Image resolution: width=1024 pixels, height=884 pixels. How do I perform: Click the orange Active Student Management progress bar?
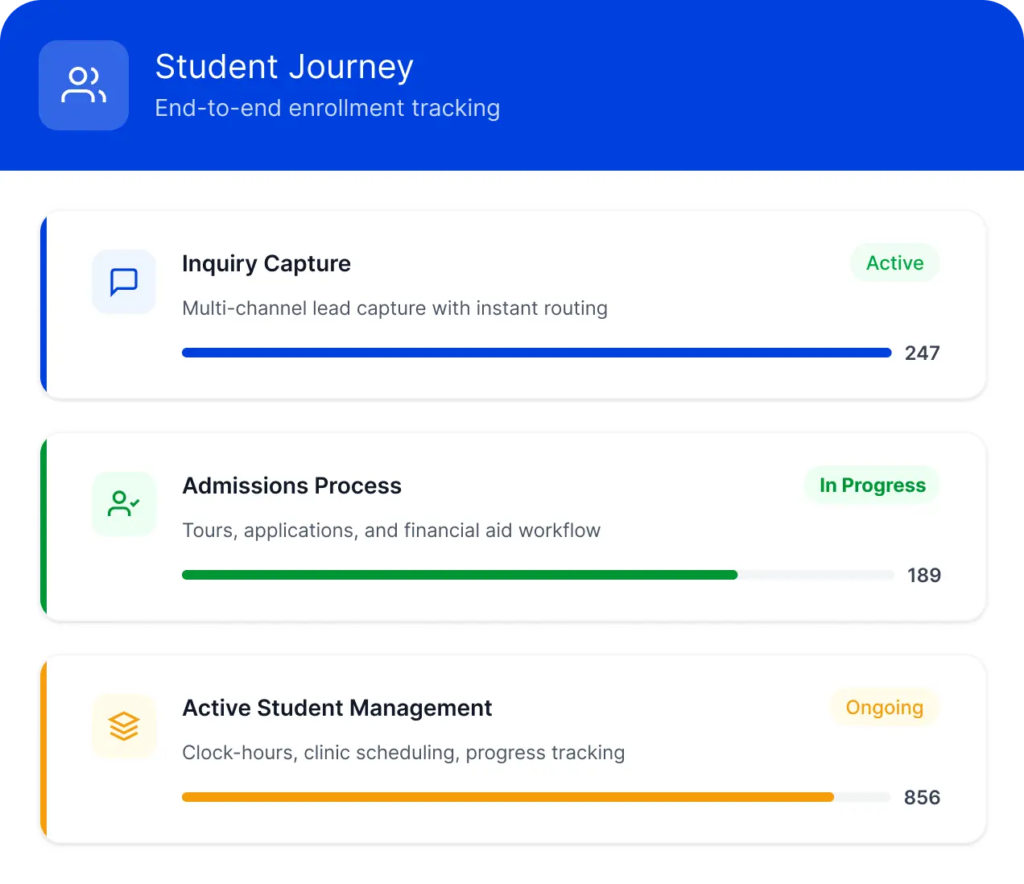click(x=508, y=797)
